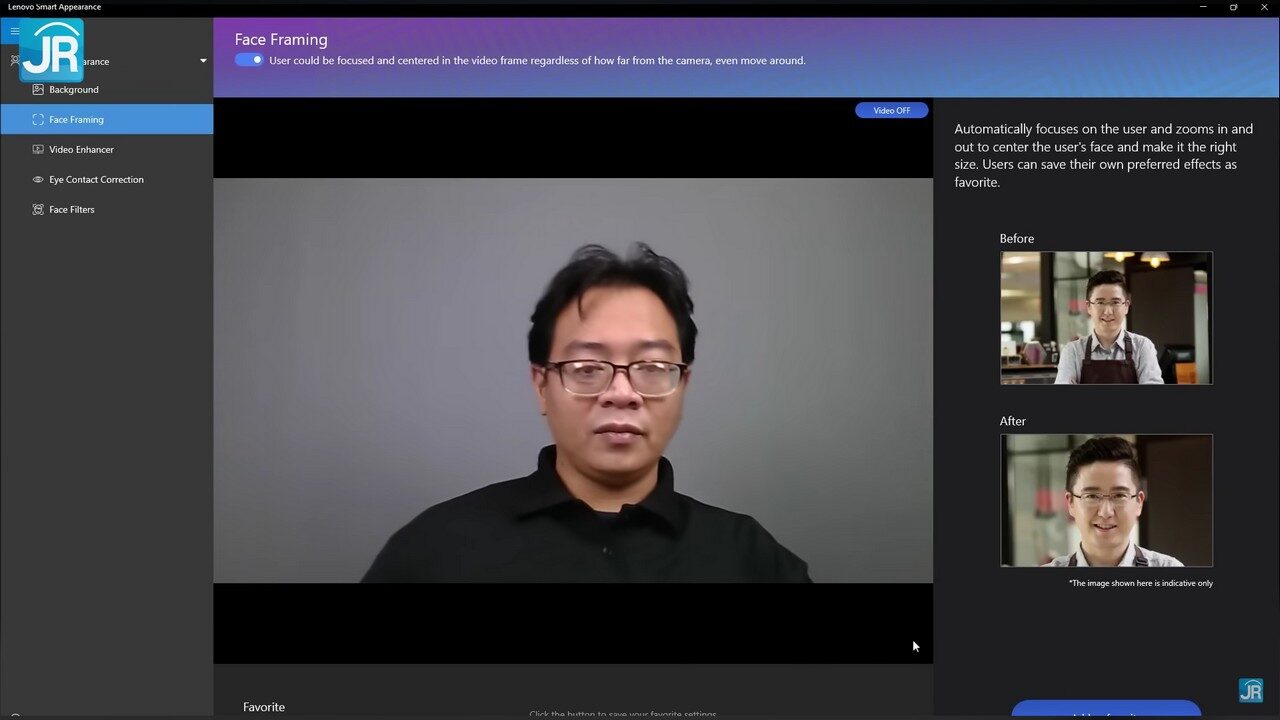Viewport: 1280px width, 720px height.
Task: Collapse the Smart Appearance section chevron
Action: [x=203, y=60]
